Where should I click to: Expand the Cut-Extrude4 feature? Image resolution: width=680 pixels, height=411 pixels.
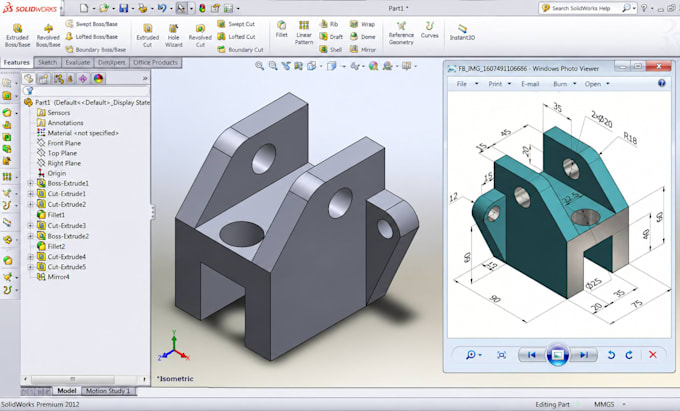point(30,257)
